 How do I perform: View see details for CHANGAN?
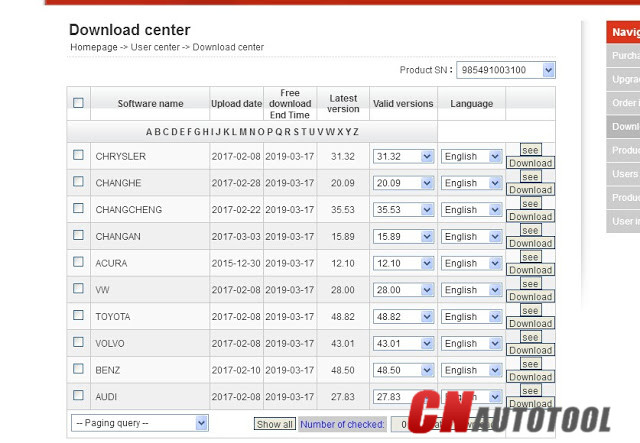tap(531, 230)
